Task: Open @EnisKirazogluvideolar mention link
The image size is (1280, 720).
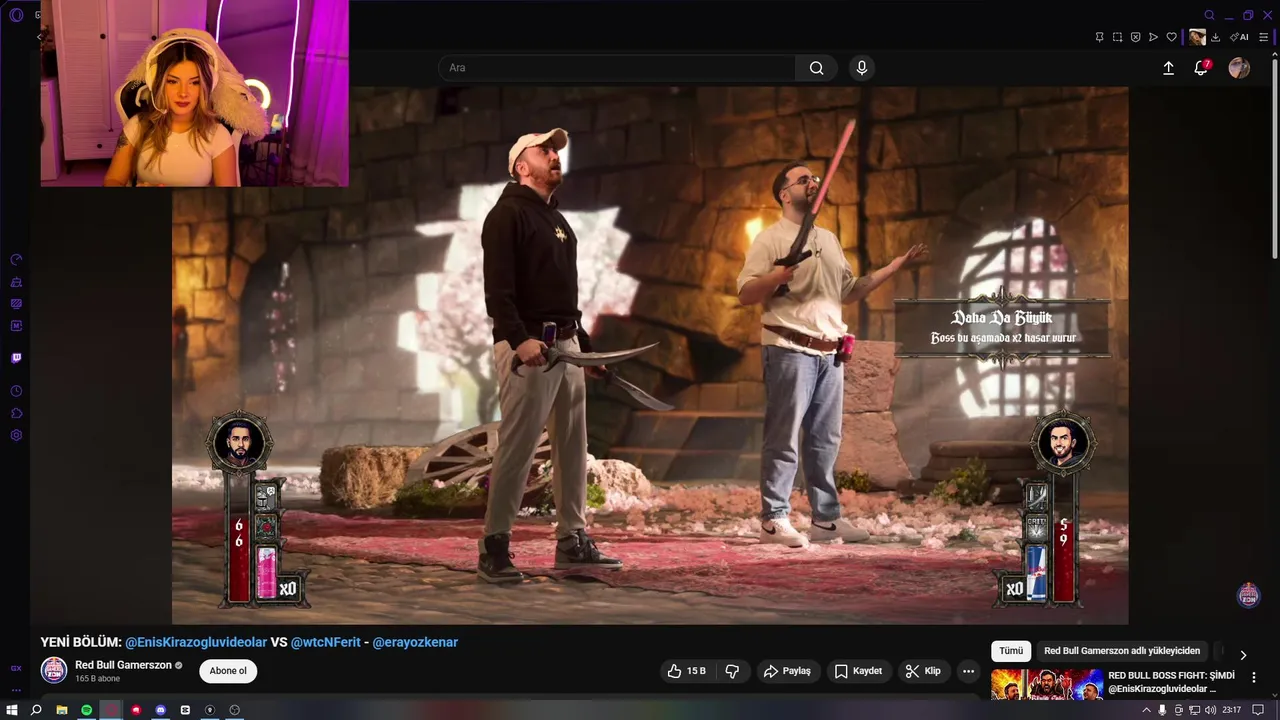Action: [196, 642]
